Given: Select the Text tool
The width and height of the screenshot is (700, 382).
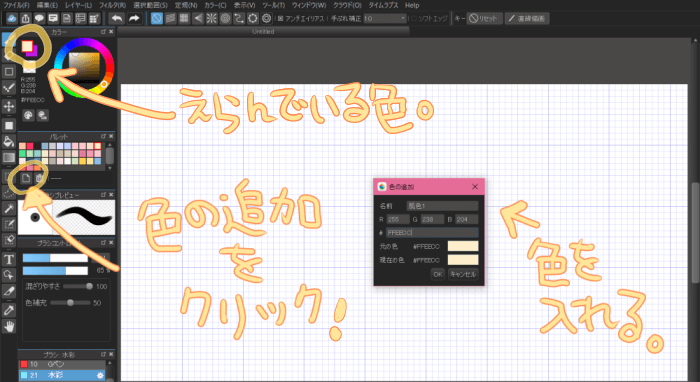Looking at the screenshot, I should tap(9, 259).
